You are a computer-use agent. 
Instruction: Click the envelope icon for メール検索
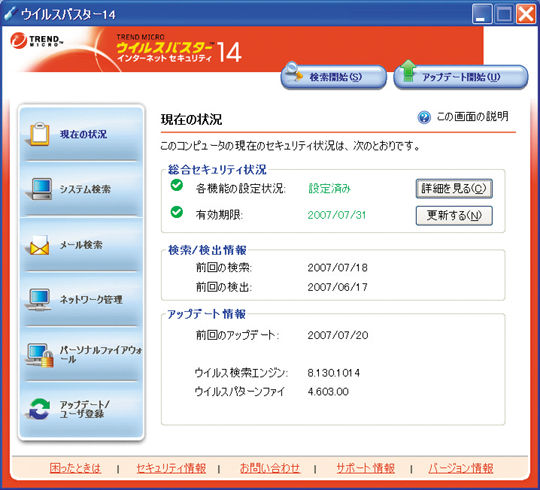point(39,245)
